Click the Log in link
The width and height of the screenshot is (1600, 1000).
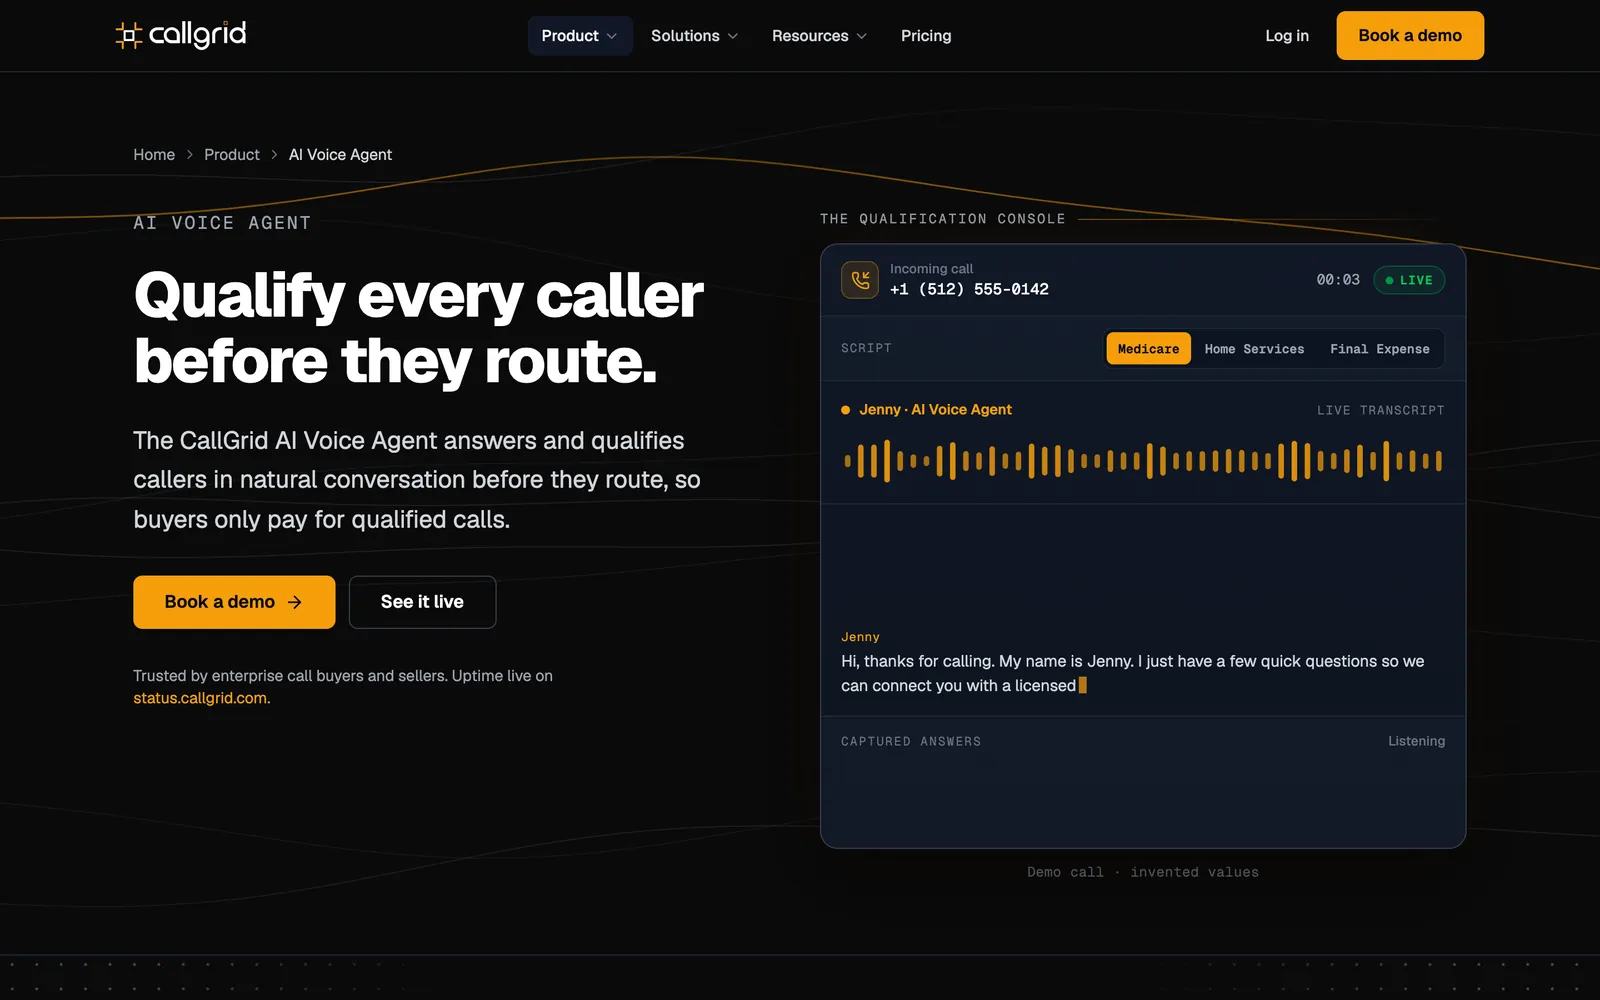[x=1287, y=36]
